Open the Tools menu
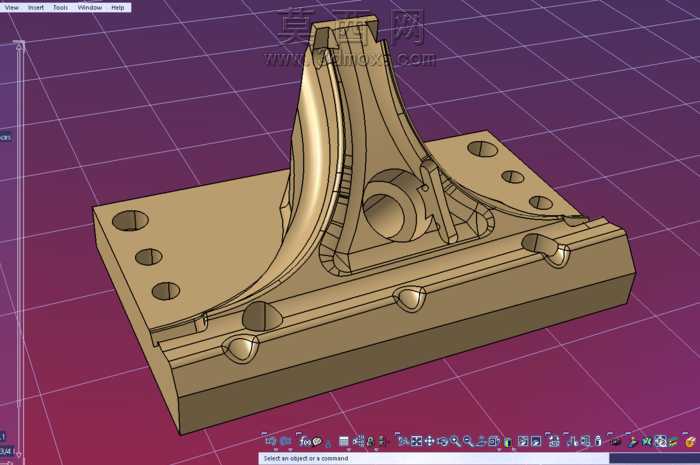Screen dimensions: 700x465 coord(60,8)
